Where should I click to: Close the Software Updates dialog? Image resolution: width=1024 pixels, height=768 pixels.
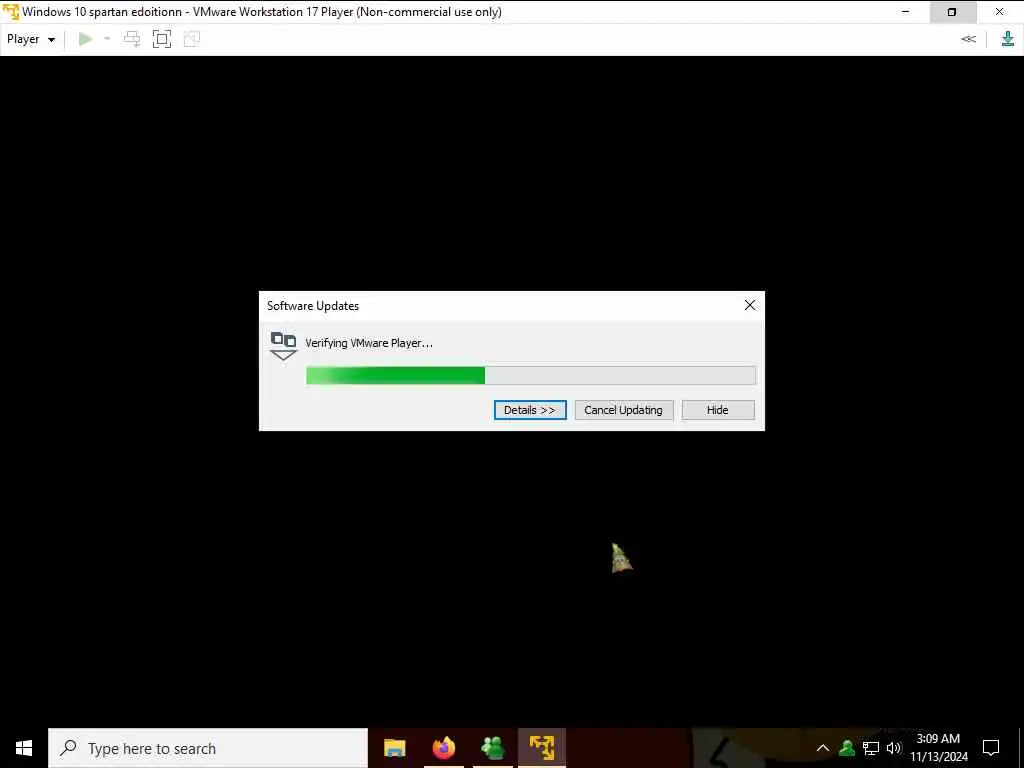(750, 305)
